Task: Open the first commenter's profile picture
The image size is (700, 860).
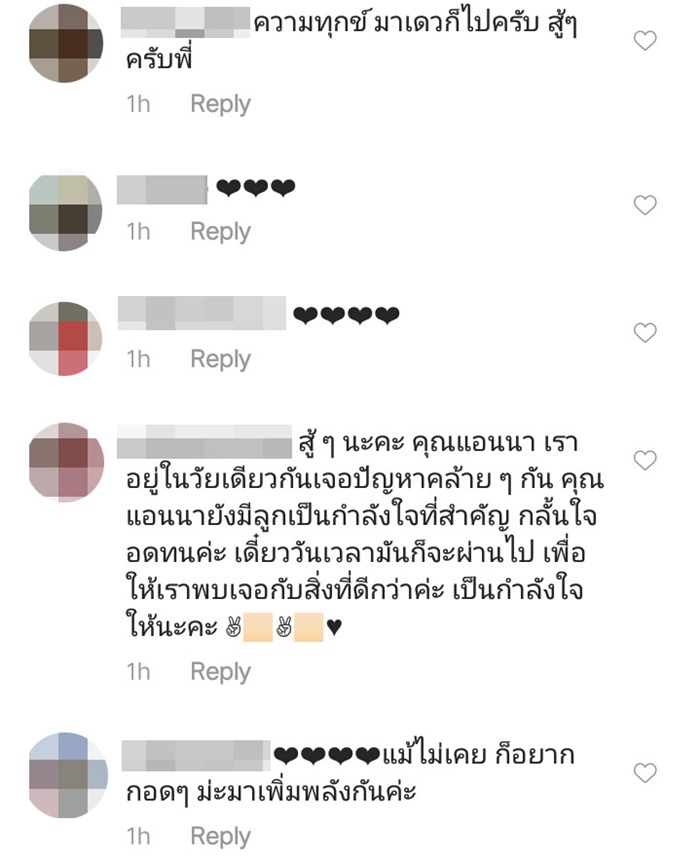Action: (x=66, y=43)
